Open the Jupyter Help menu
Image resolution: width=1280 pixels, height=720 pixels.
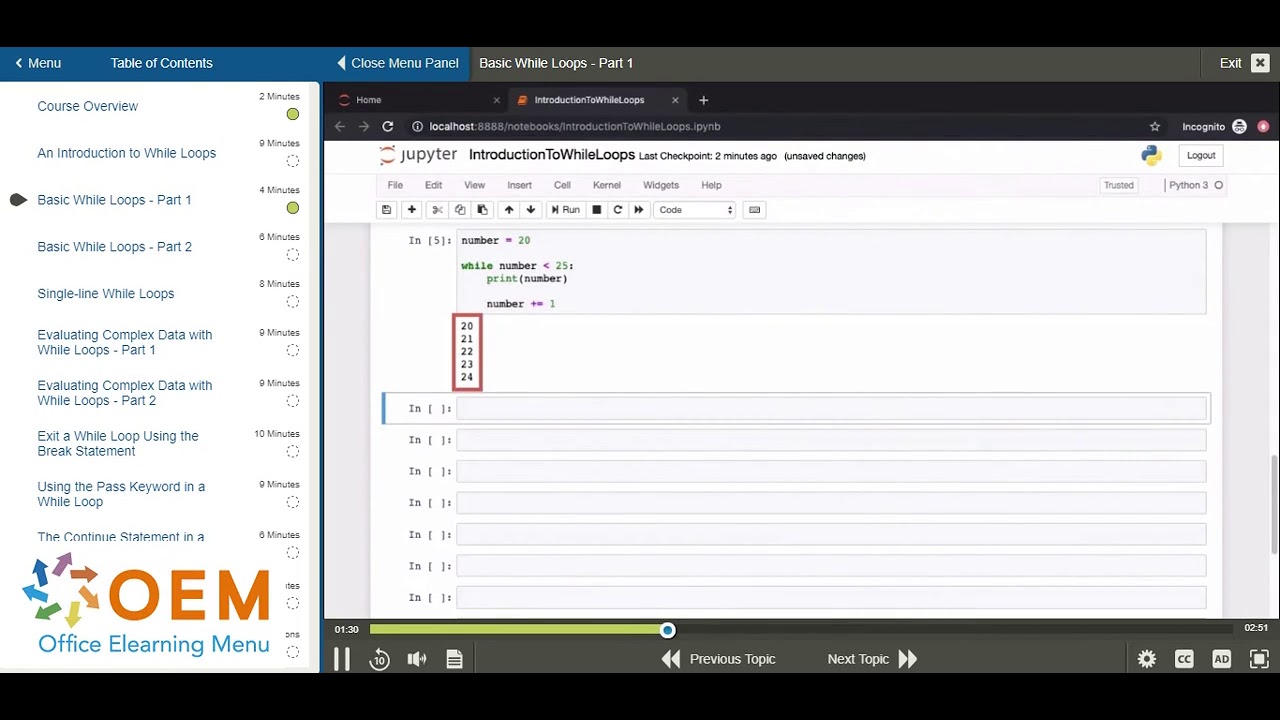(x=711, y=185)
